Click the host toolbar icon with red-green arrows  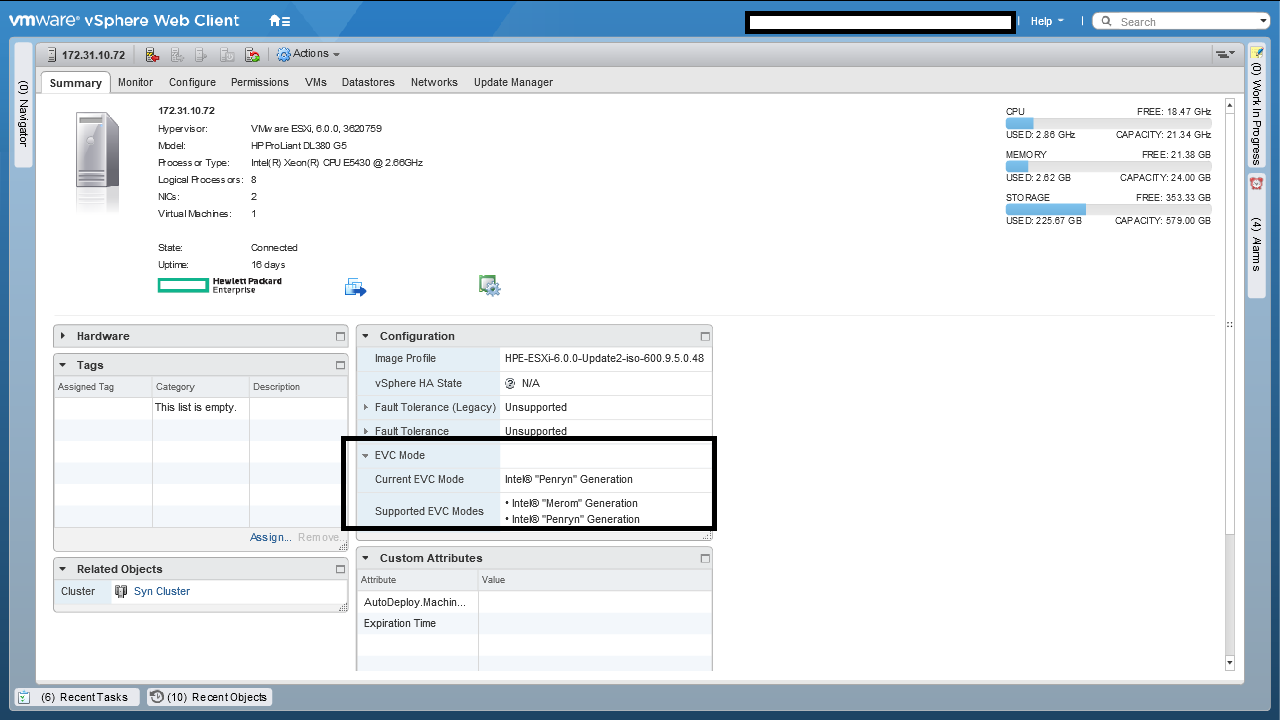[253, 55]
